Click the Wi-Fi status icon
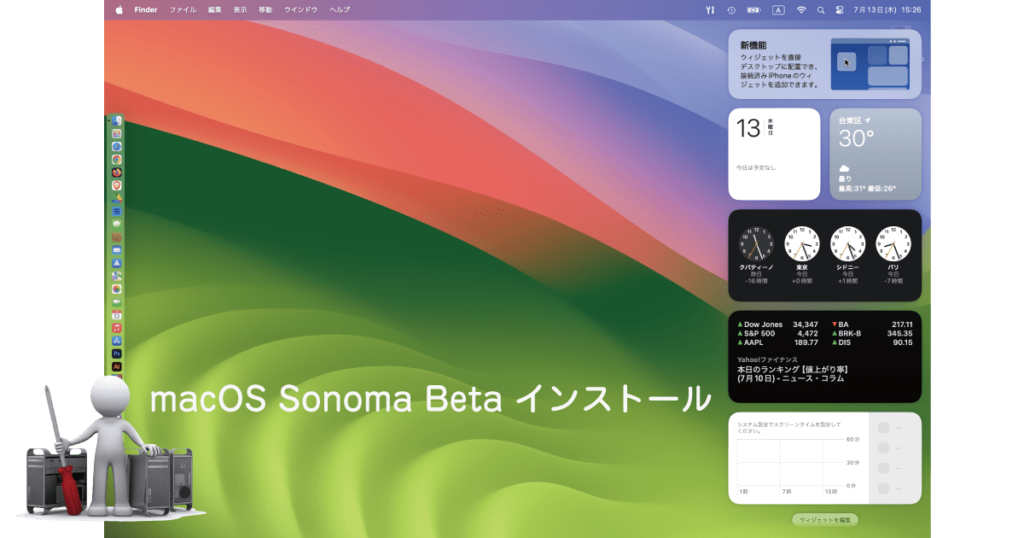This screenshot has height=538, width=1024. (x=801, y=10)
